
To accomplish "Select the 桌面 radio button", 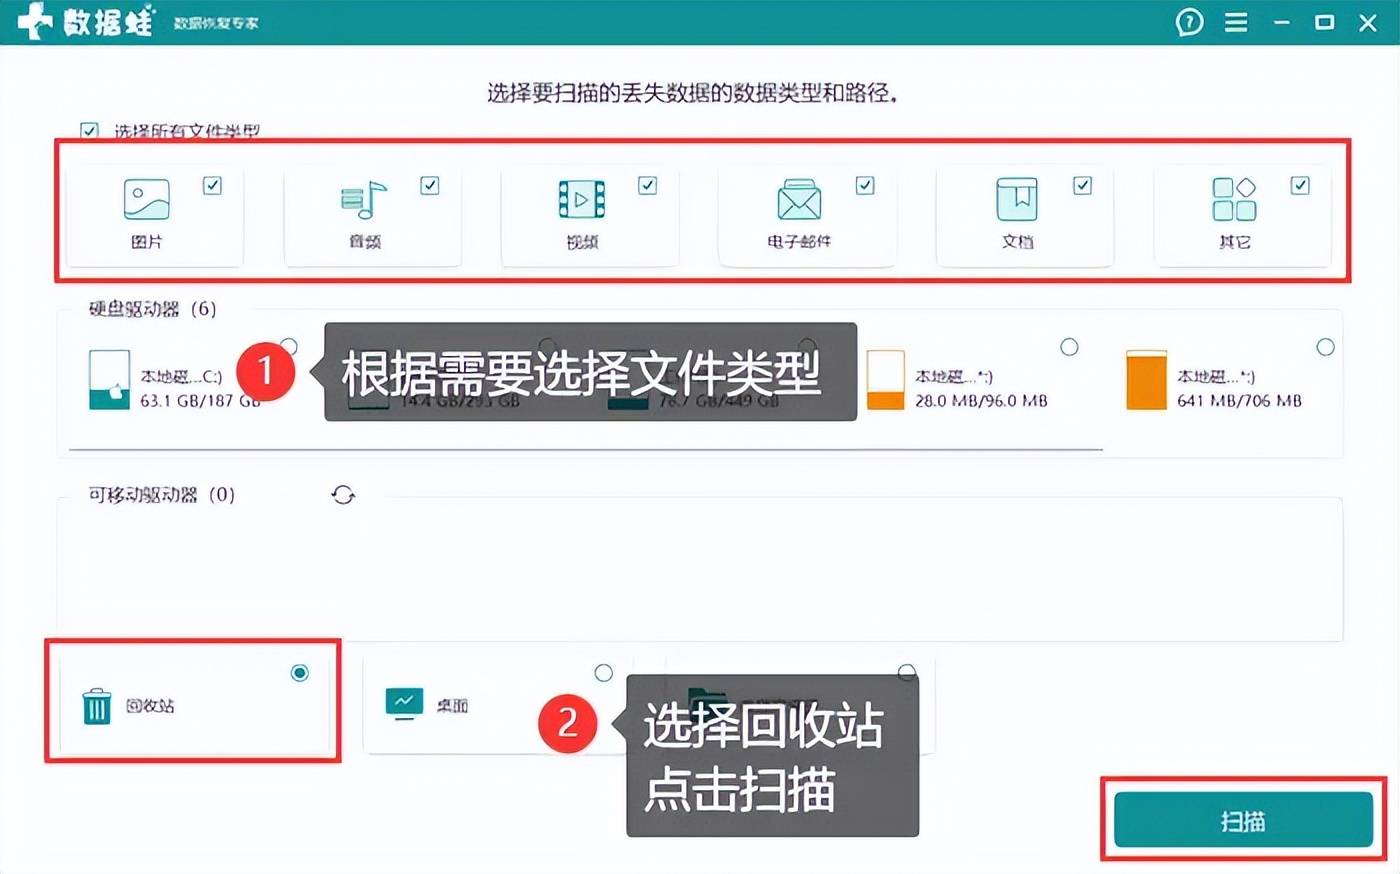I will coord(603,673).
